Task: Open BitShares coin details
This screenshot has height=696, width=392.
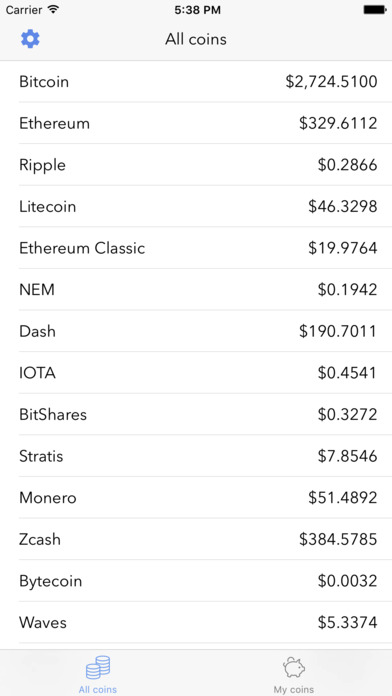Action: tap(196, 414)
